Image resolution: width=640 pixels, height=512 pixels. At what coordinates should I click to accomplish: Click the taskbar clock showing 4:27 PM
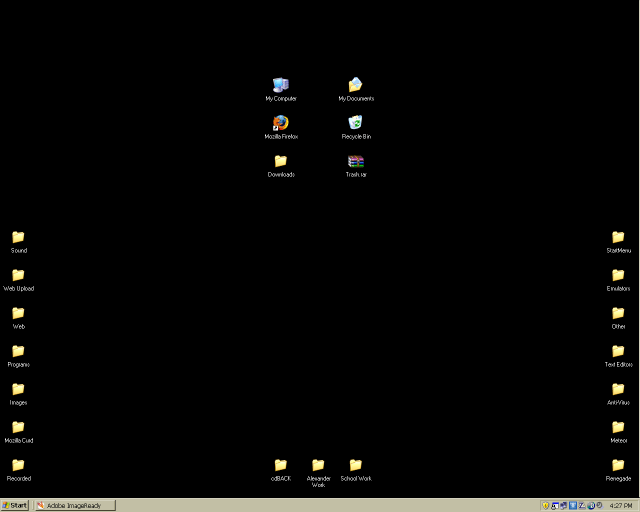[620, 505]
